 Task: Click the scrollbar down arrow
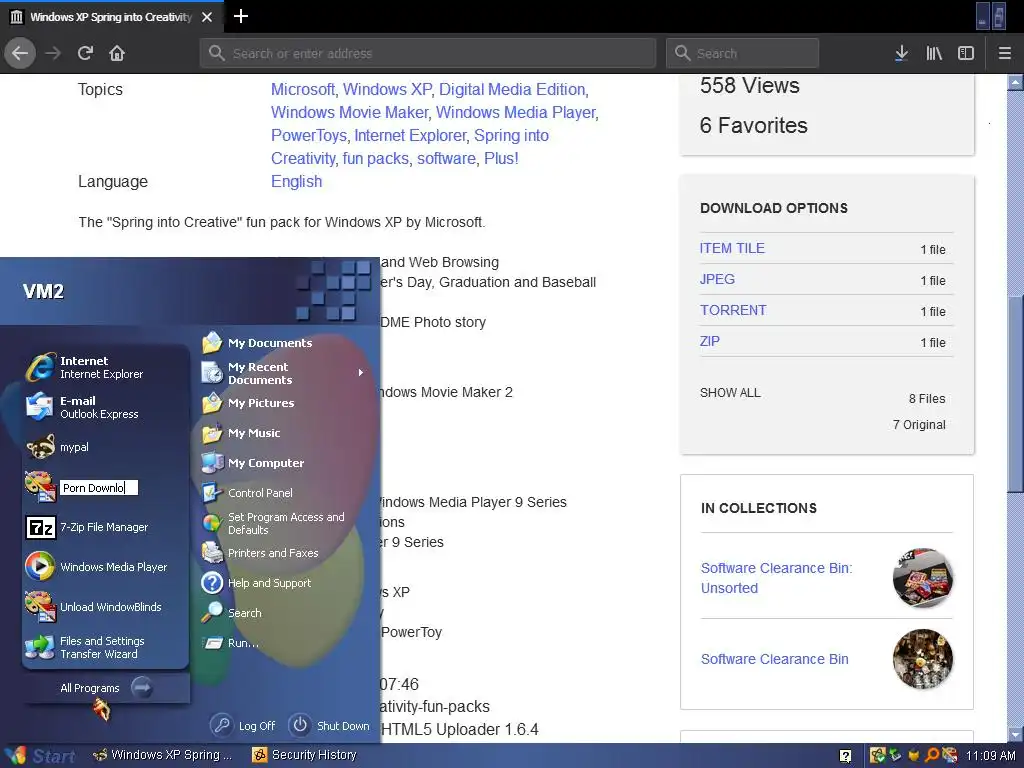[x=1016, y=735]
